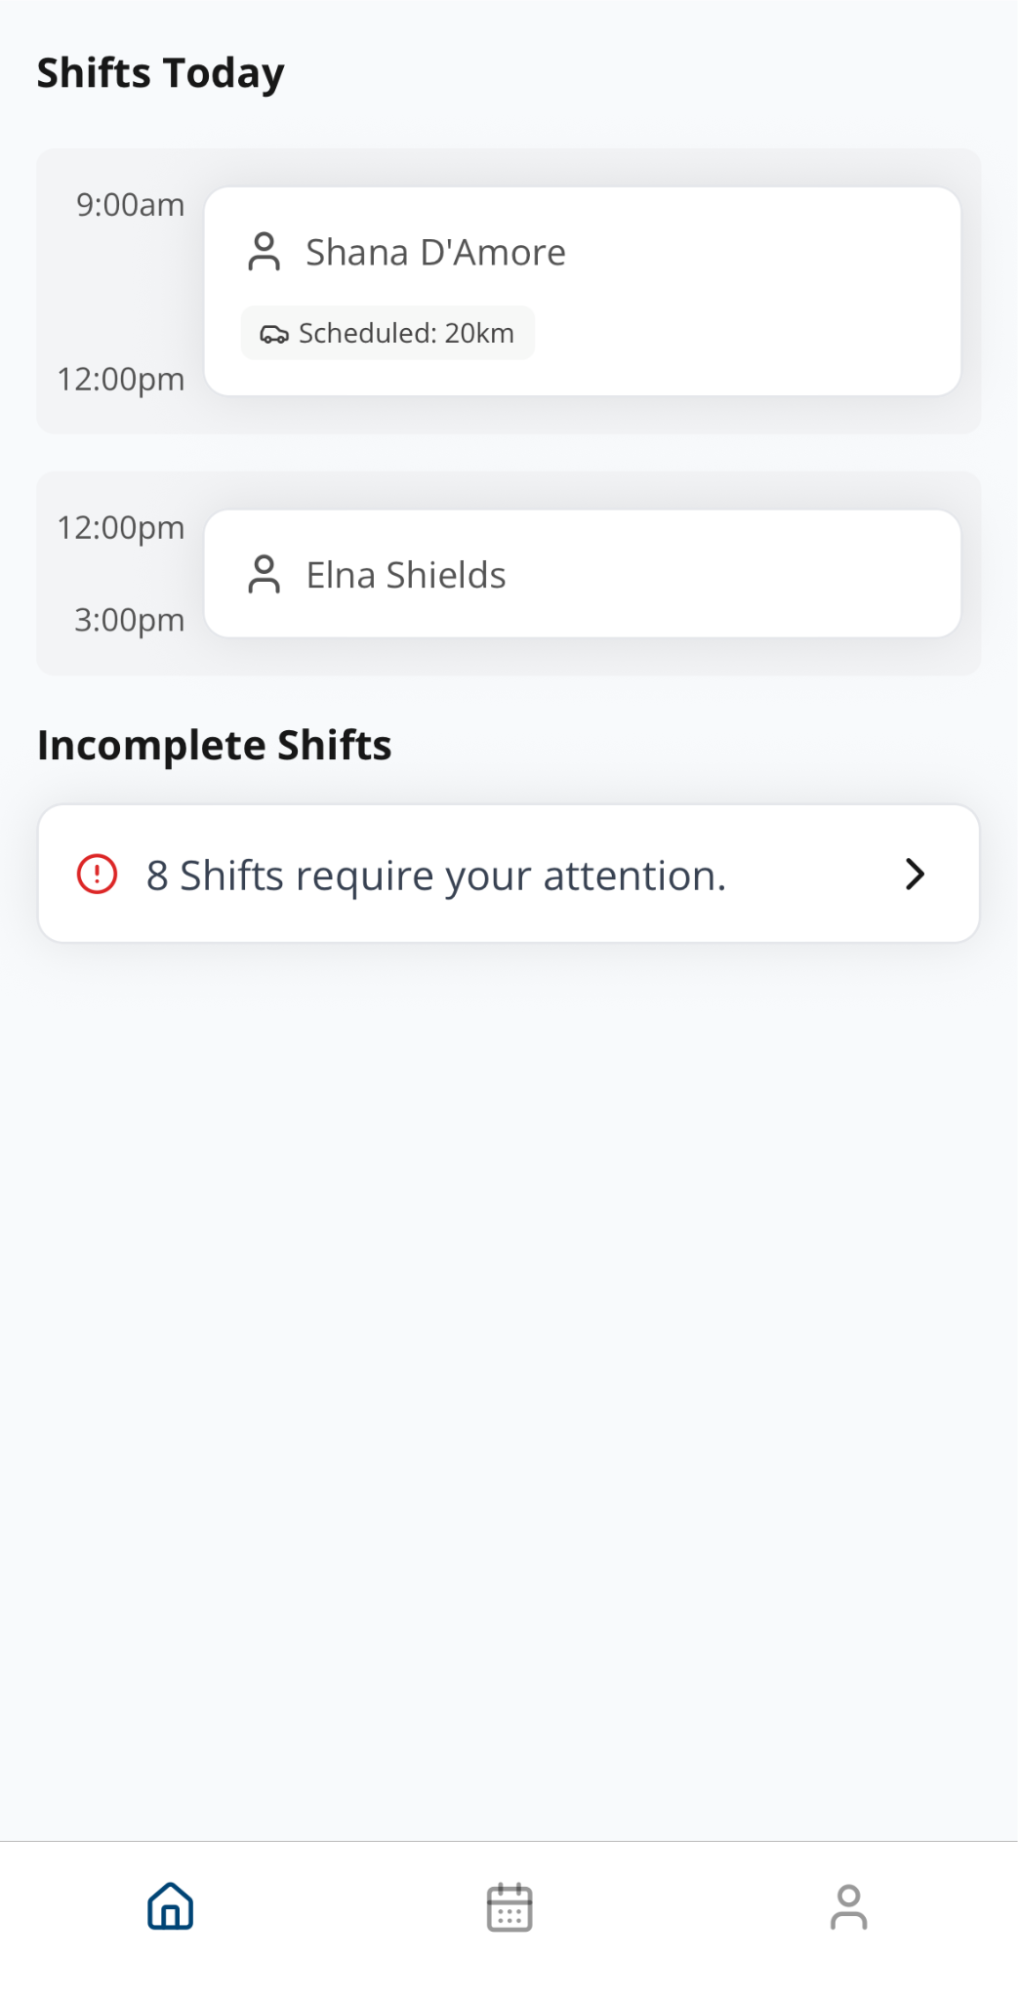Click the 9:00am shift start time

[x=130, y=205]
